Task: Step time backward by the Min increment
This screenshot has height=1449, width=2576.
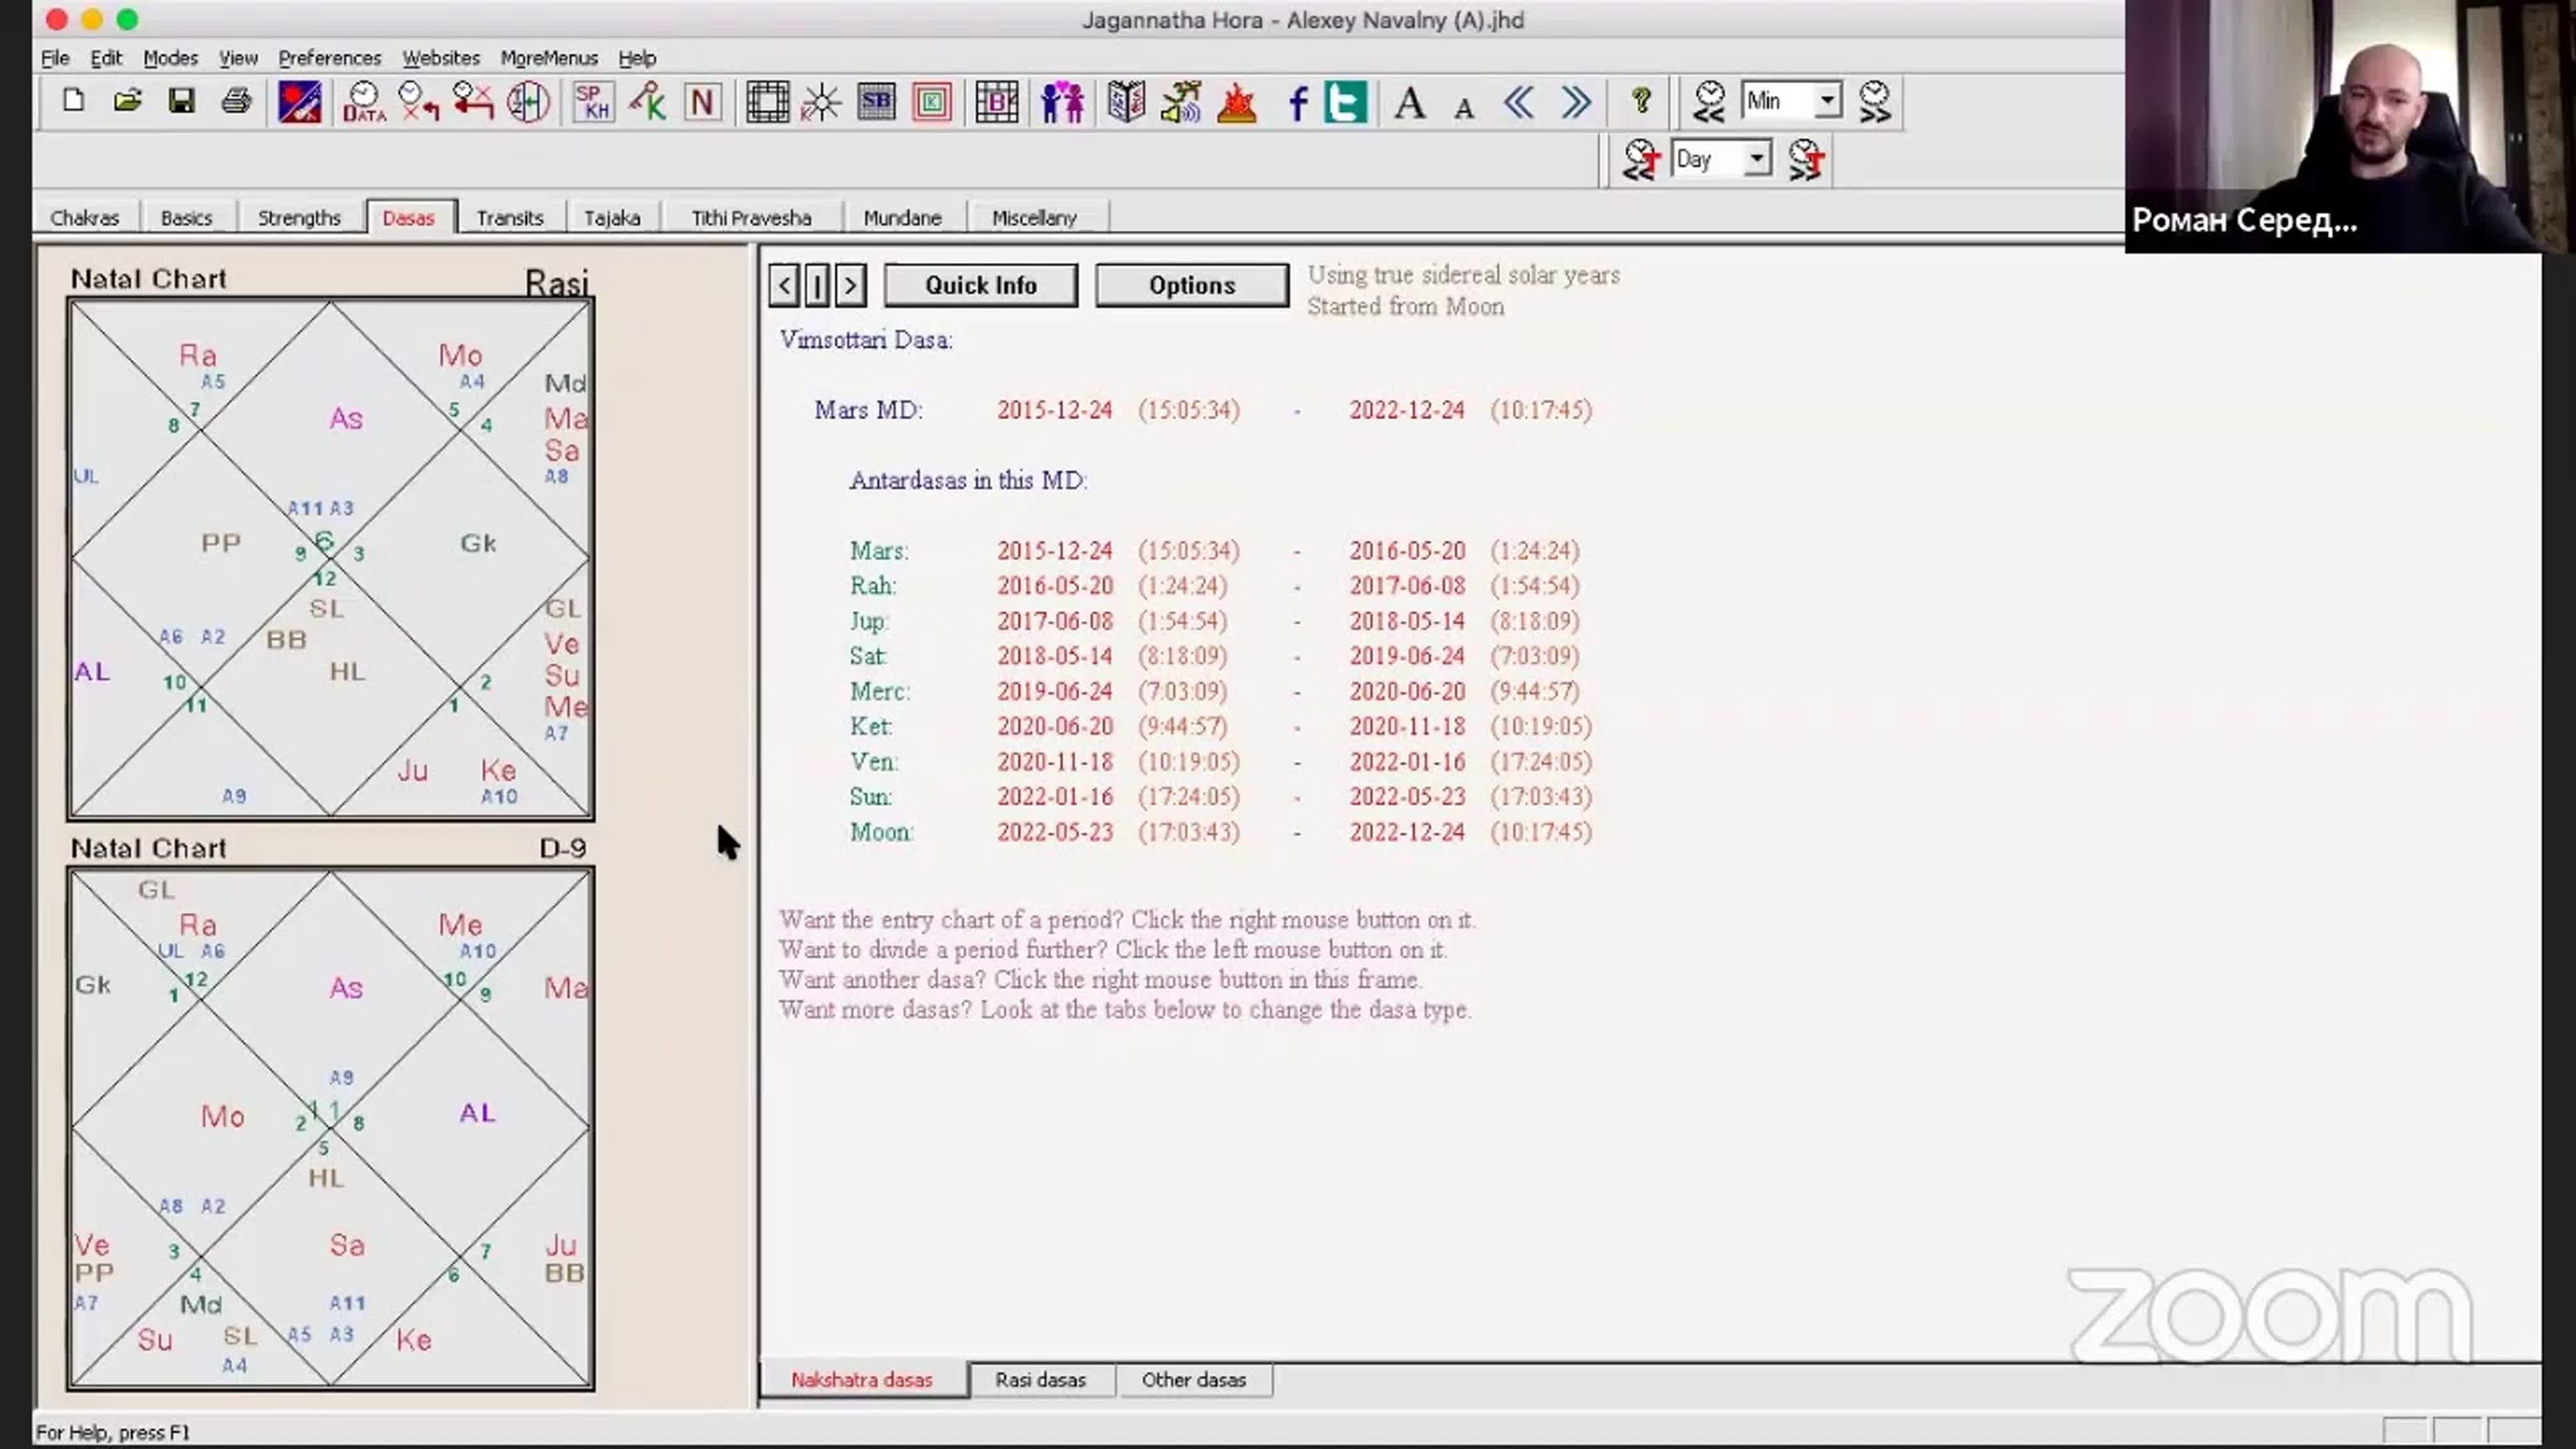Action: (1709, 101)
